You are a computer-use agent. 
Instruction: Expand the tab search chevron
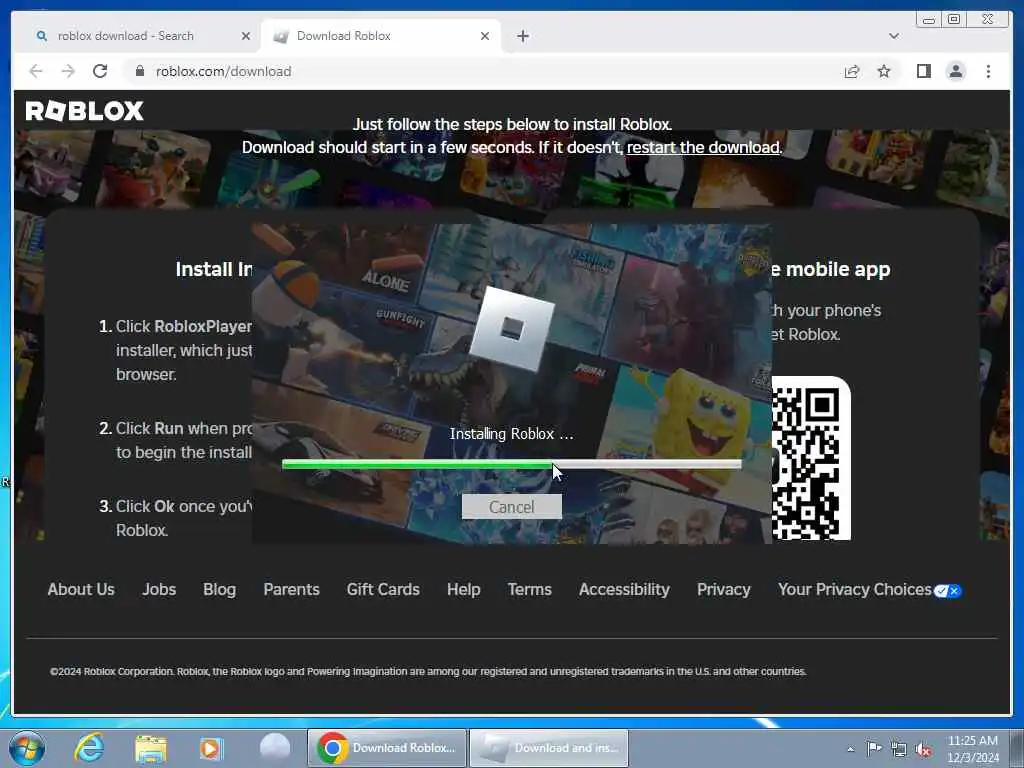[894, 36]
